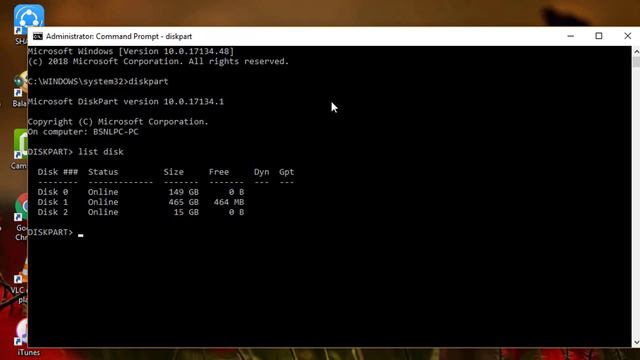Click the 'Status' column header
This screenshot has width=640, height=360.
pos(103,172)
